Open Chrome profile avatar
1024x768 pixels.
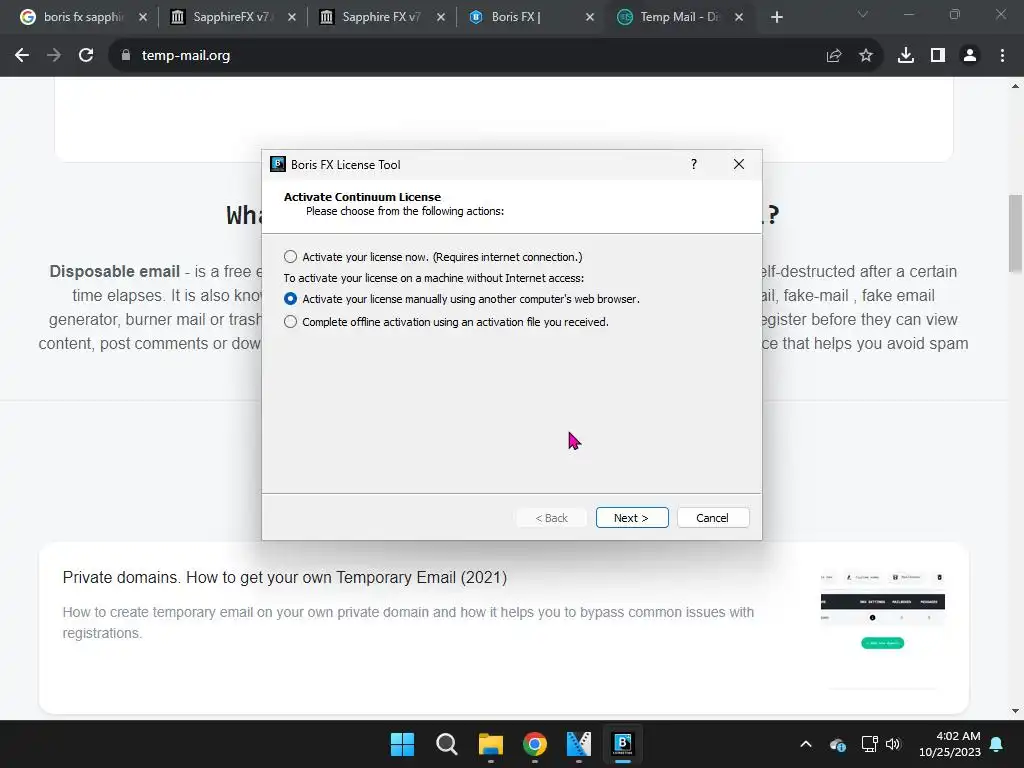[x=970, y=56]
